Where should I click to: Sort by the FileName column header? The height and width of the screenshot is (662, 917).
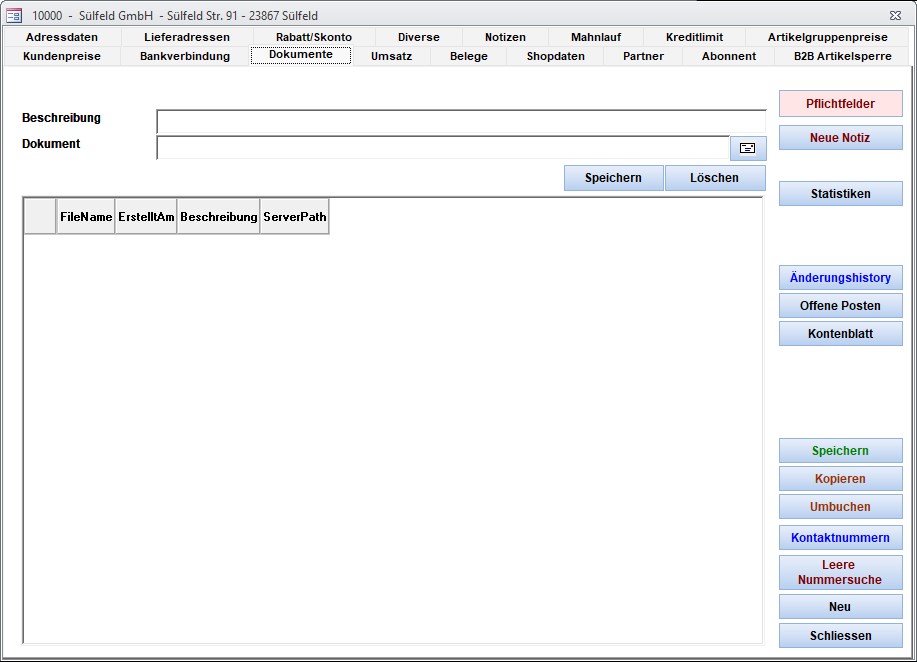(86, 217)
